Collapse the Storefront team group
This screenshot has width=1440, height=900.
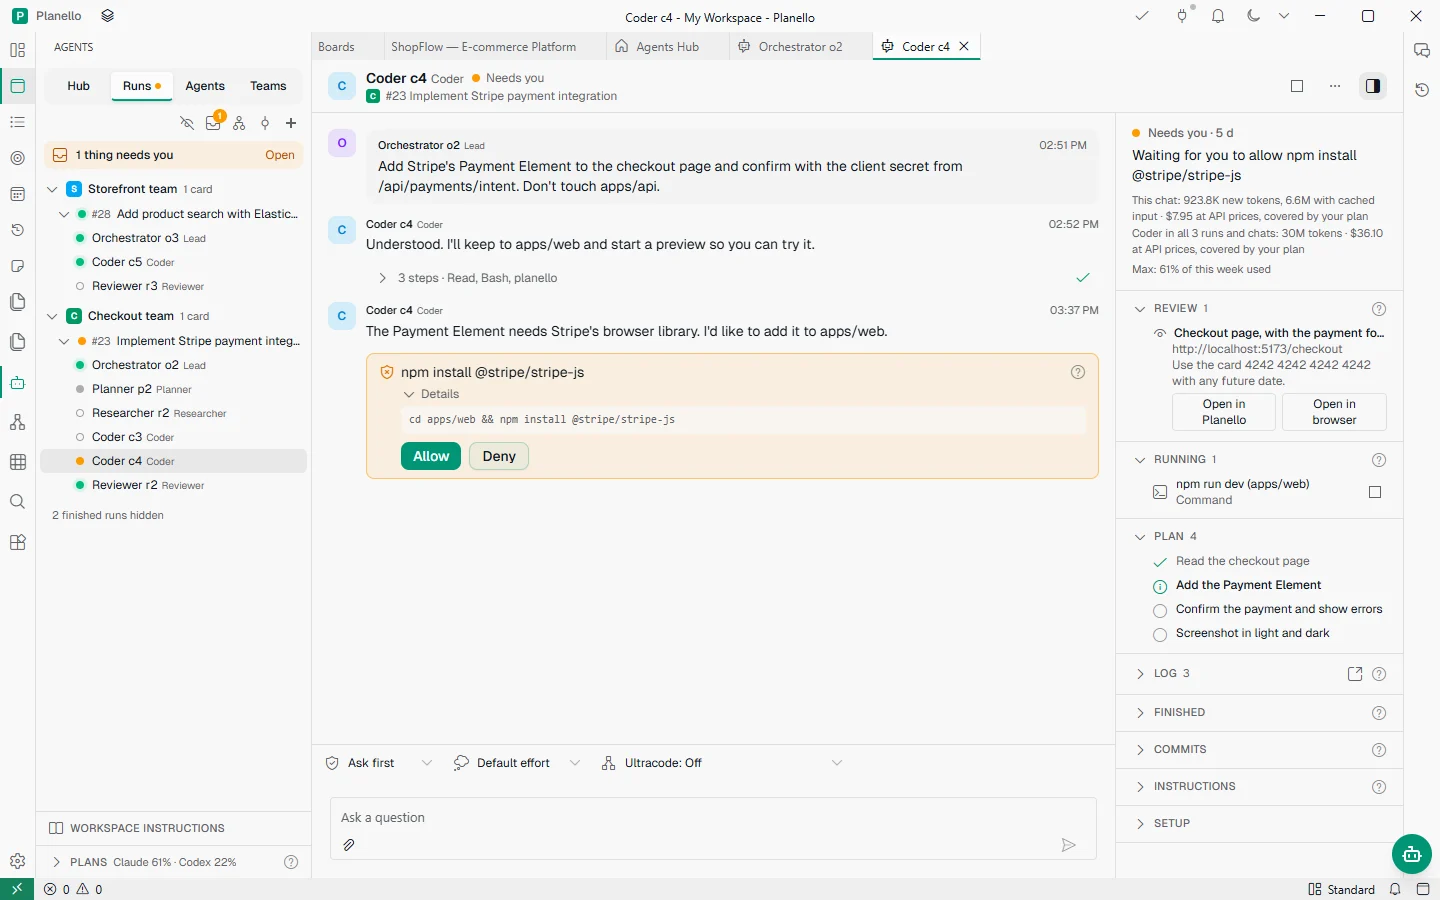coord(53,189)
